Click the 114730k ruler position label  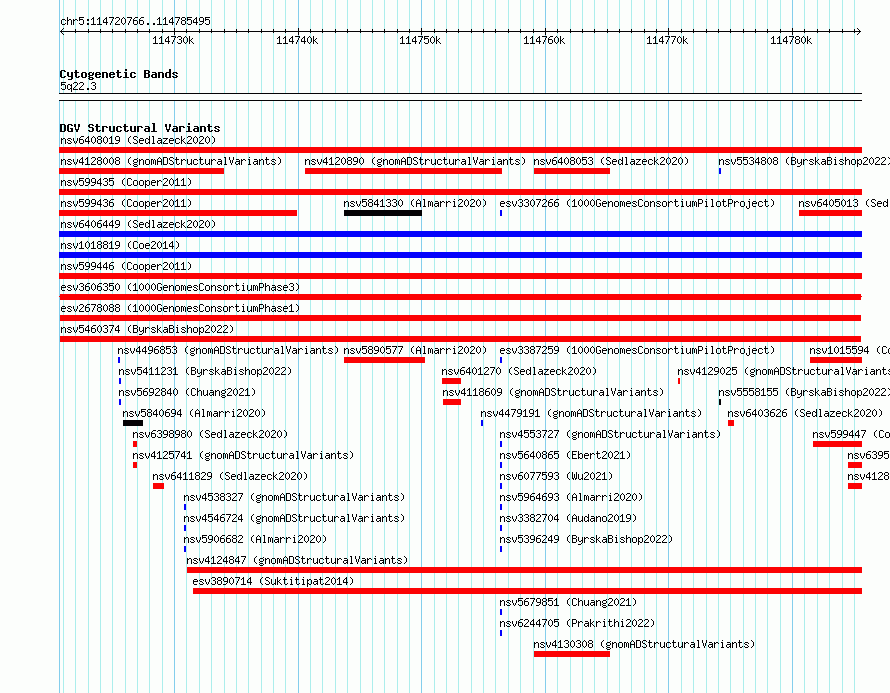(173, 40)
